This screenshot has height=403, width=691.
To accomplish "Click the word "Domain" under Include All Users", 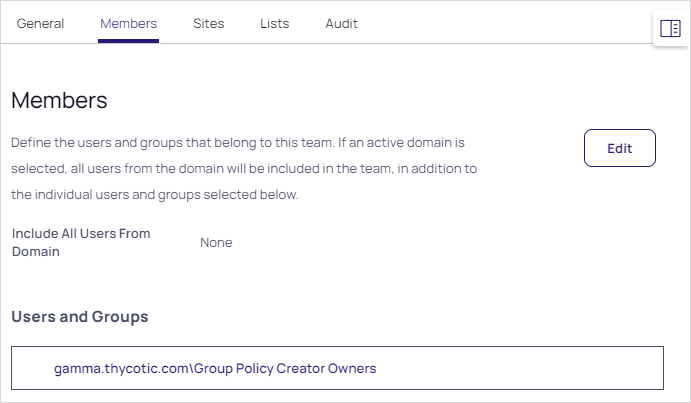I will point(36,252).
